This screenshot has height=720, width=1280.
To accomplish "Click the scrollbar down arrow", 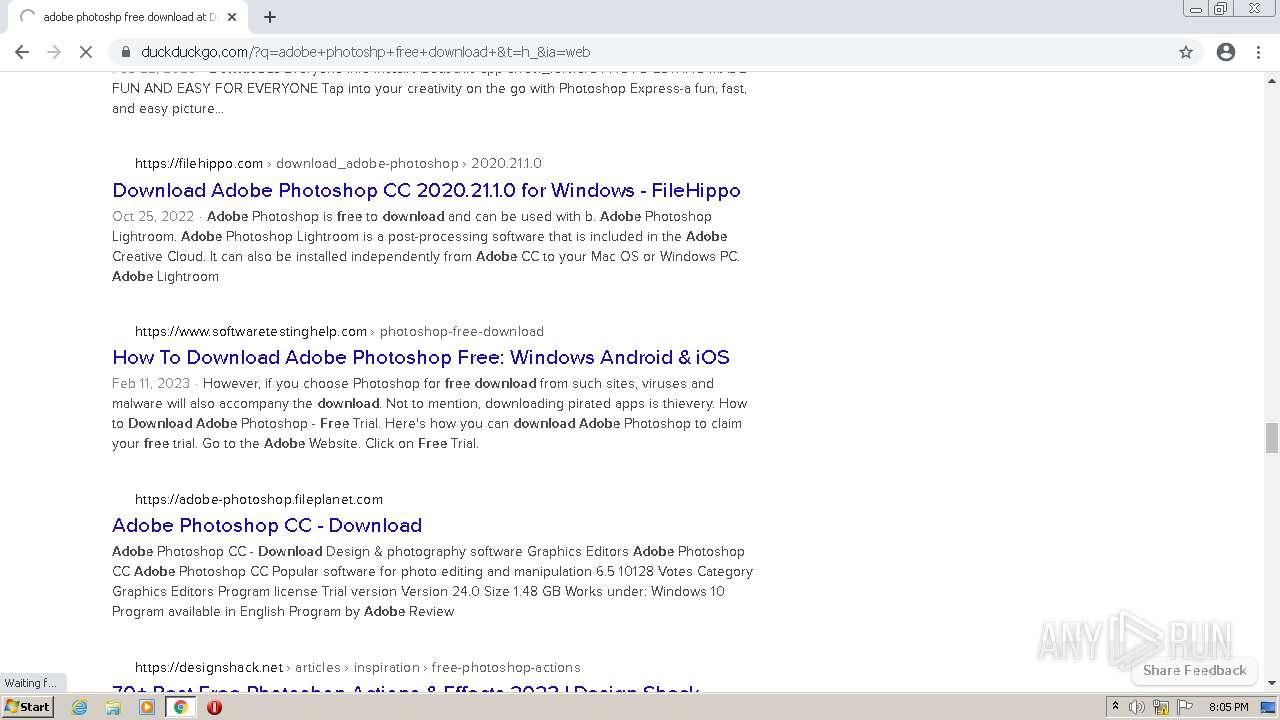I will pos(1272,683).
